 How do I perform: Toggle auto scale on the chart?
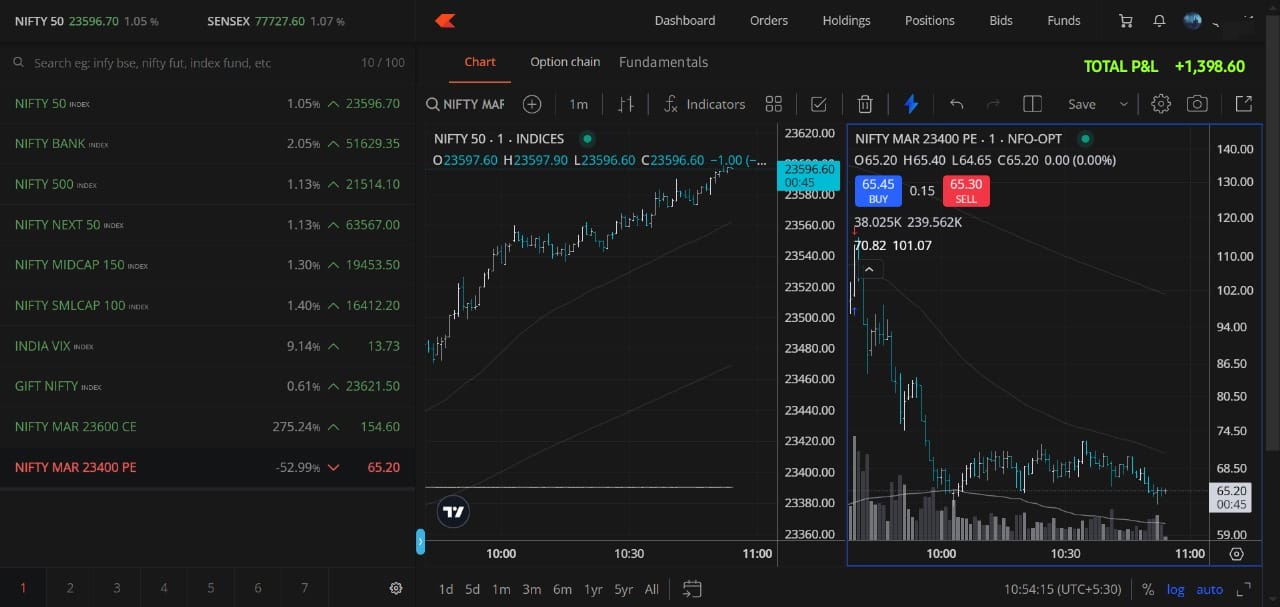pos(1209,589)
